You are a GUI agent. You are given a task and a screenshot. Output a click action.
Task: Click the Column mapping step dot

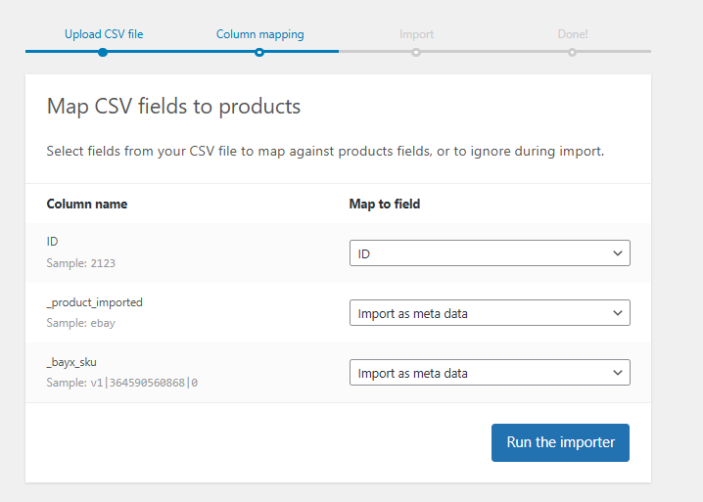259,52
